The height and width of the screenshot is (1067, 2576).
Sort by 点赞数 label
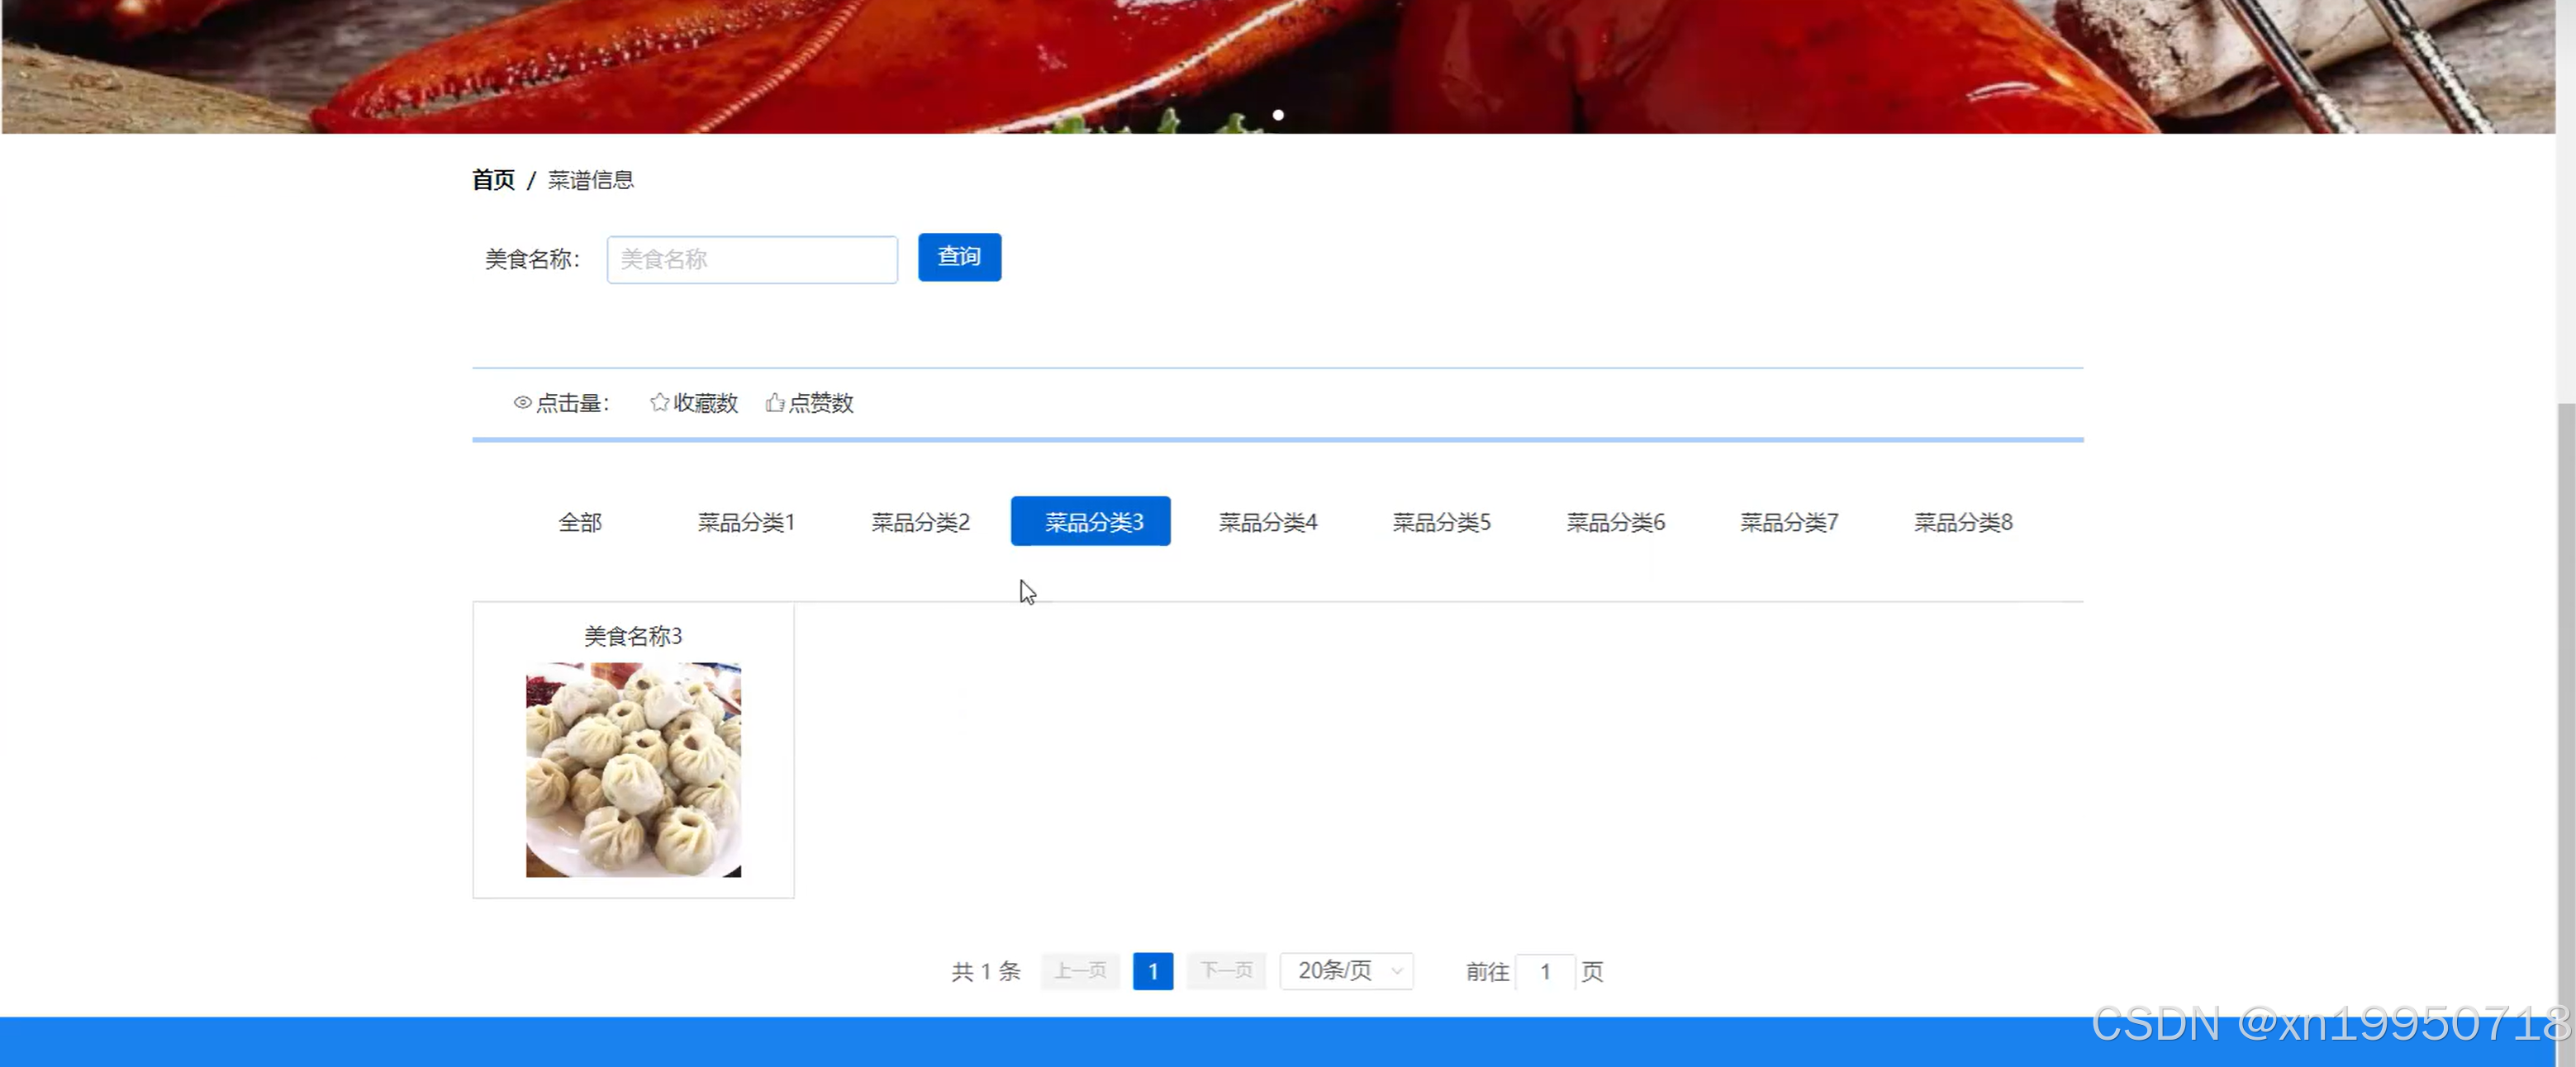[x=821, y=403]
